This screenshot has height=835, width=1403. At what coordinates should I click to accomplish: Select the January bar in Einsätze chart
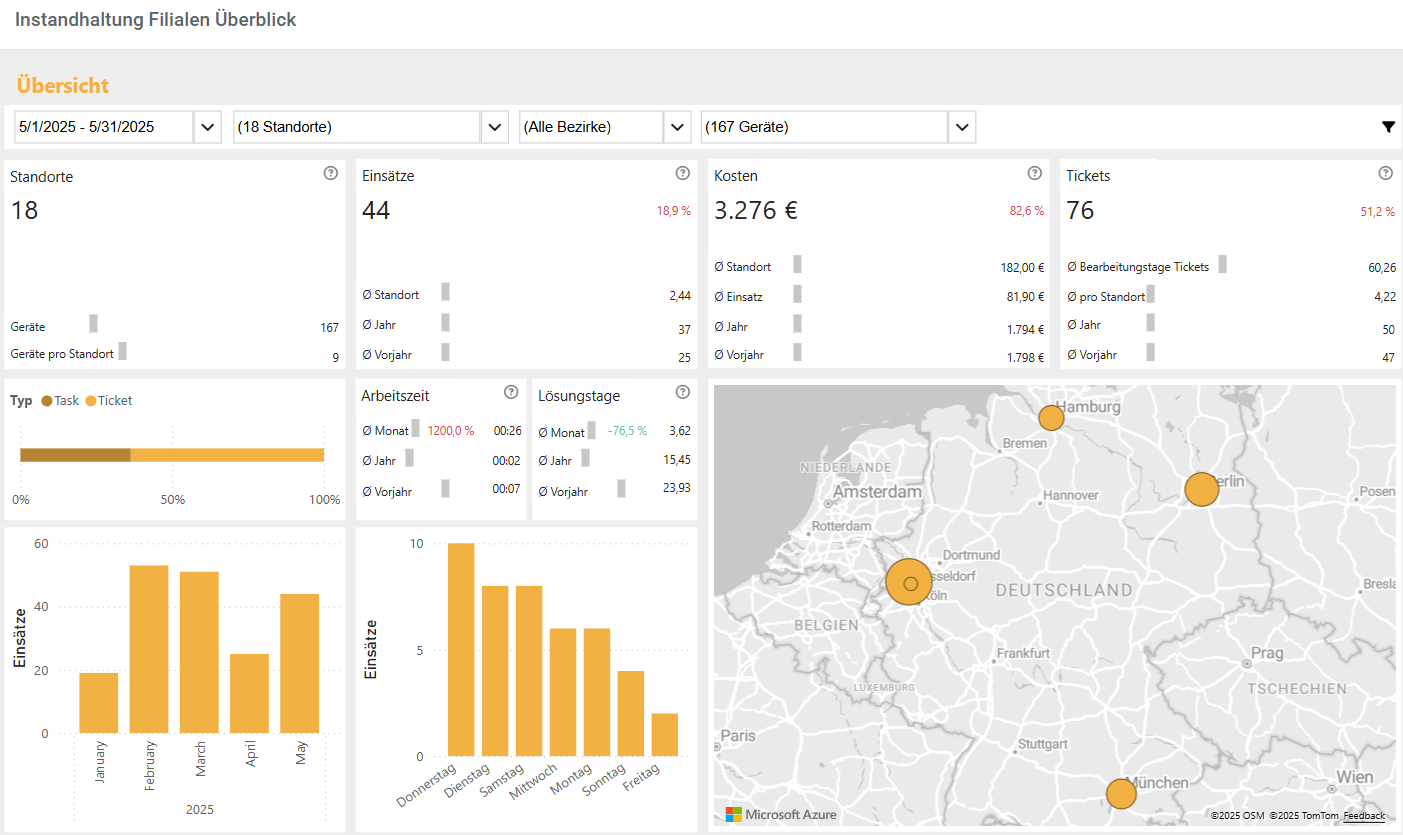point(99,703)
